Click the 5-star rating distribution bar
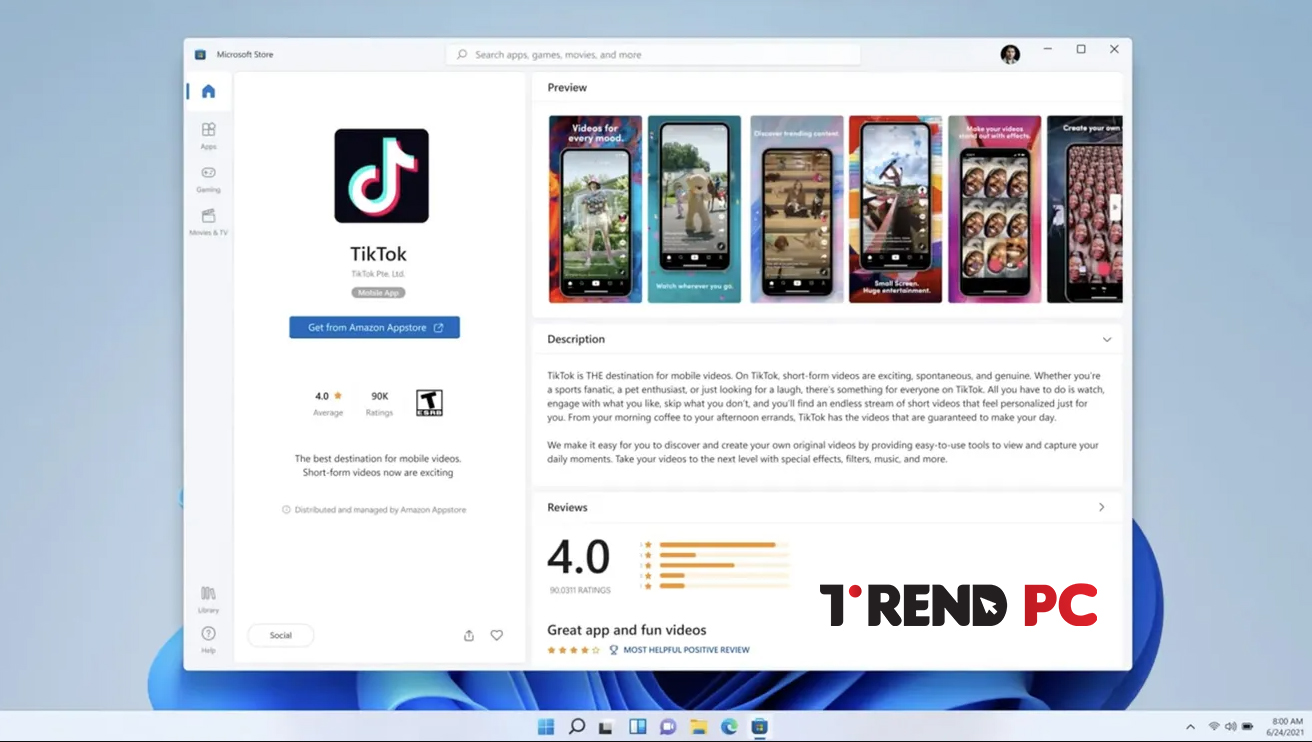This screenshot has height=742, width=1312. [x=724, y=545]
